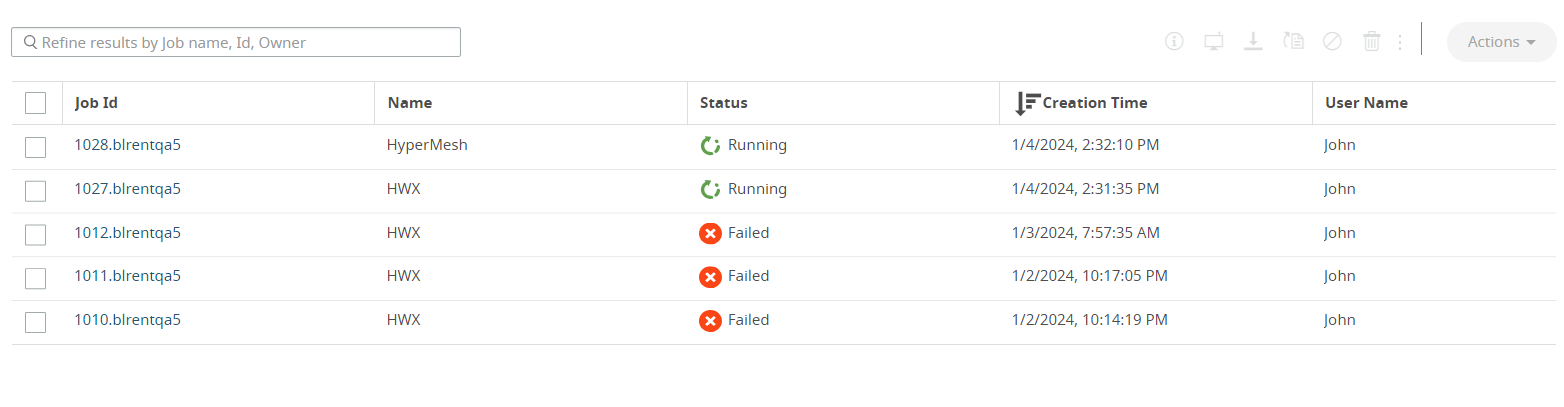Click the remote display monitor icon
The height and width of the screenshot is (407, 1564).
1213,42
